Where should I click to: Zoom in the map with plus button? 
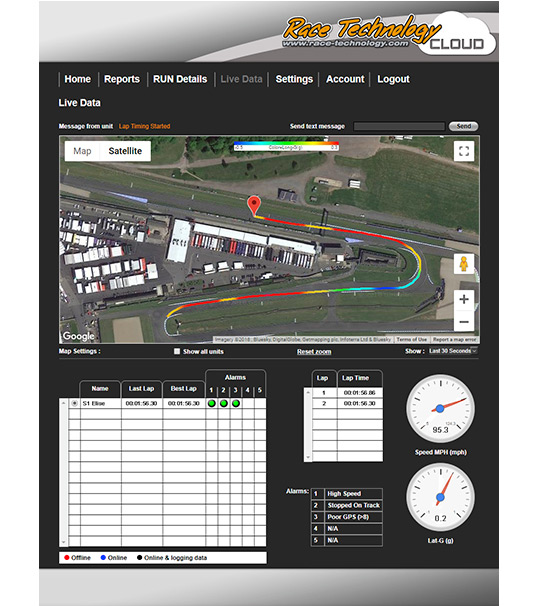(464, 300)
